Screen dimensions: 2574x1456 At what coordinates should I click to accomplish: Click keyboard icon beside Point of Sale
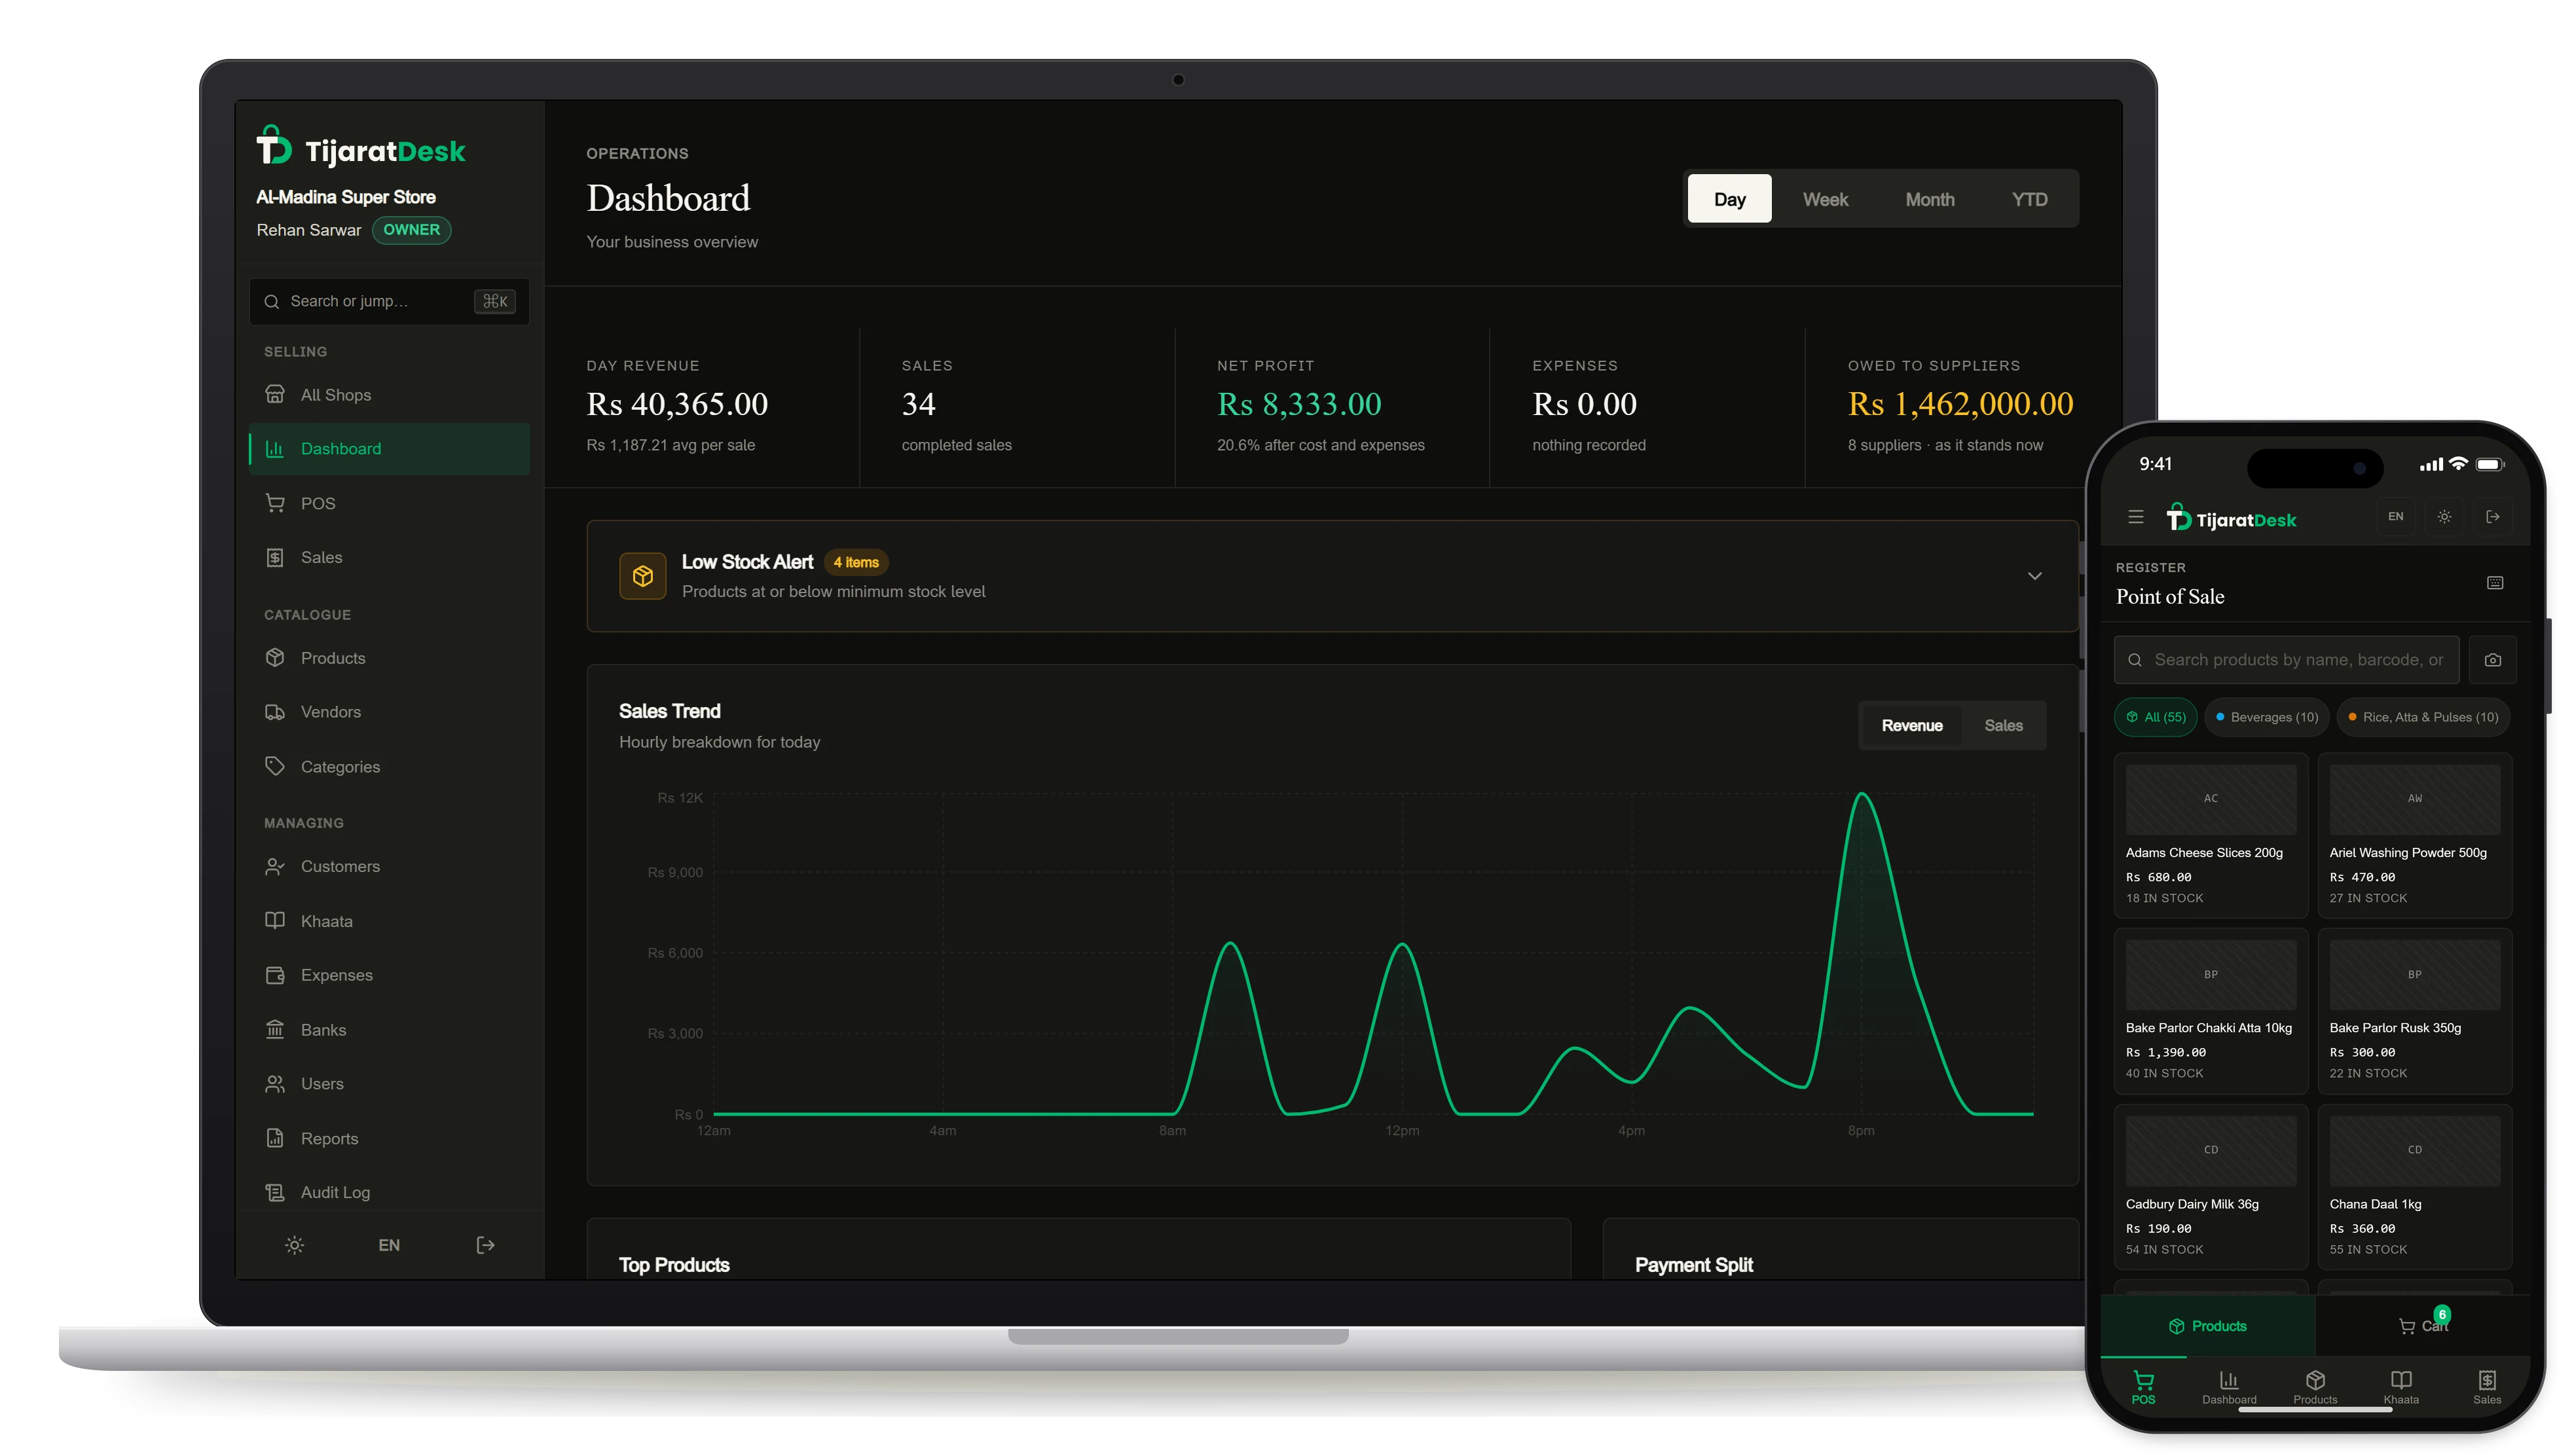pos(2495,583)
